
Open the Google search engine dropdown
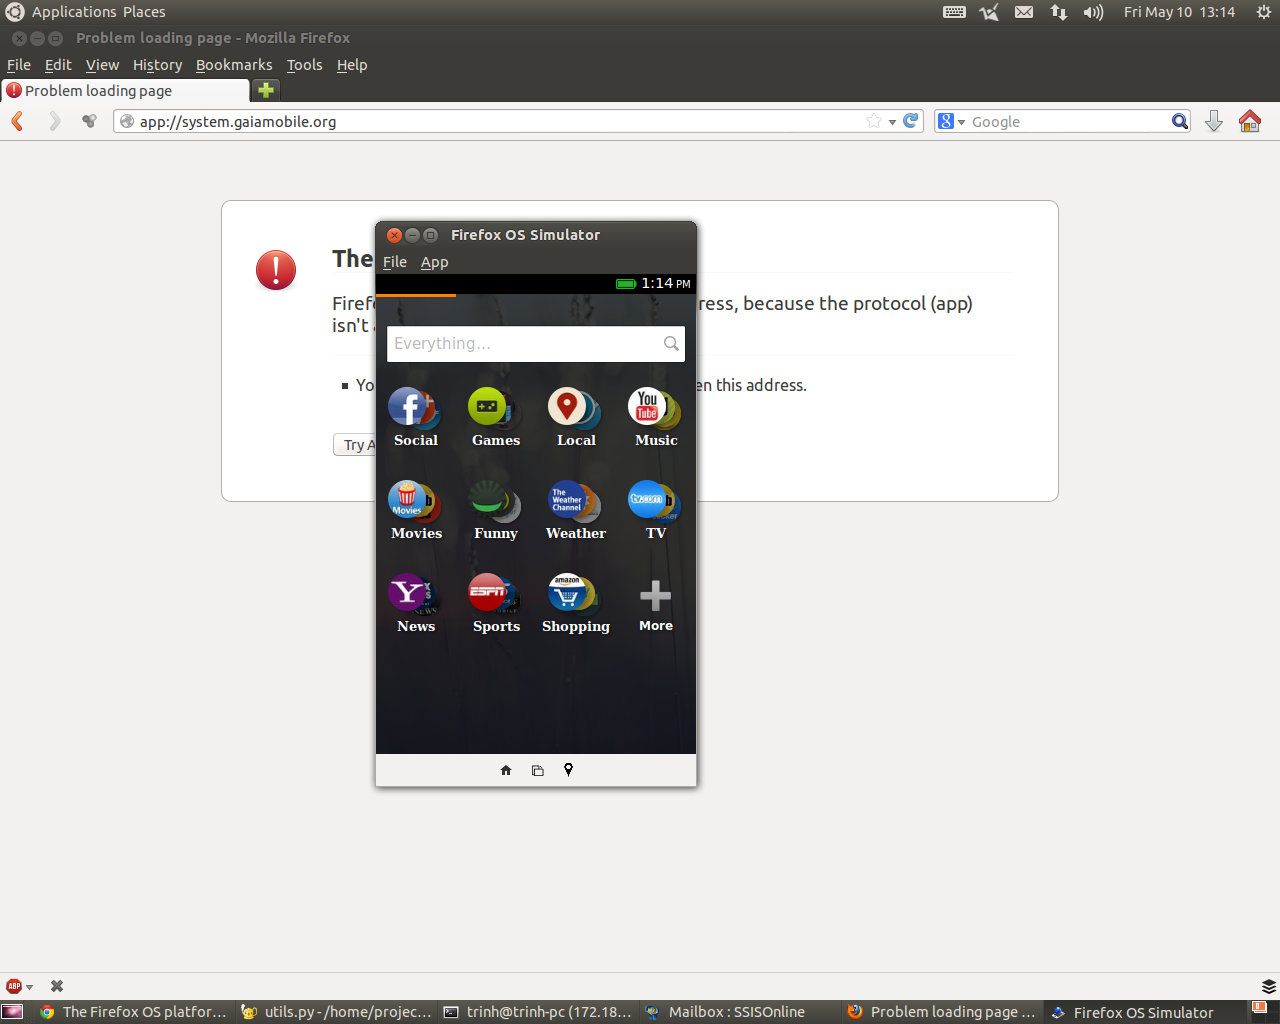pos(962,121)
